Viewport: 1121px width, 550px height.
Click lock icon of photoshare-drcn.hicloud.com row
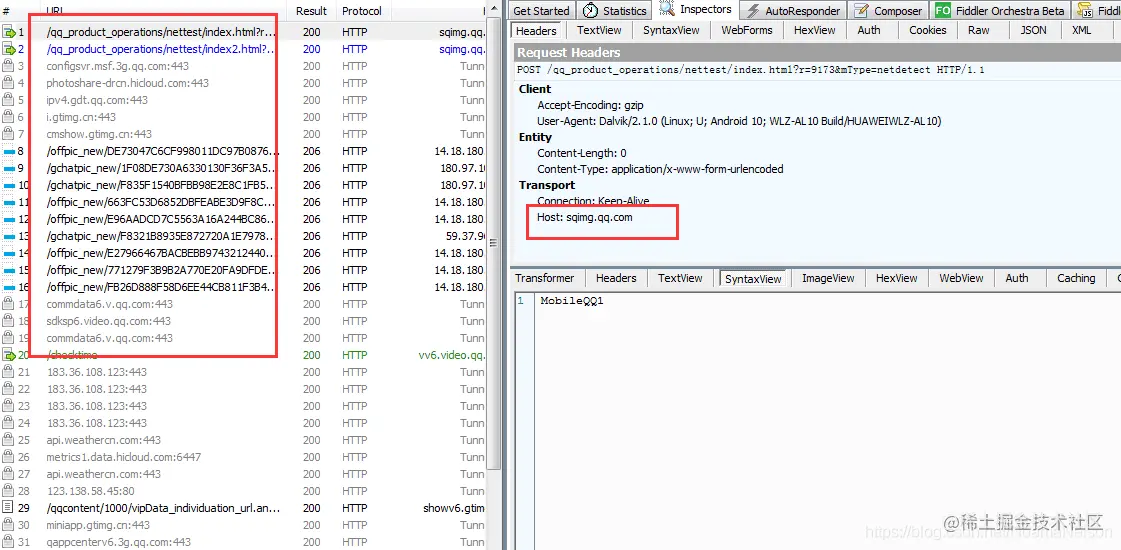point(8,83)
